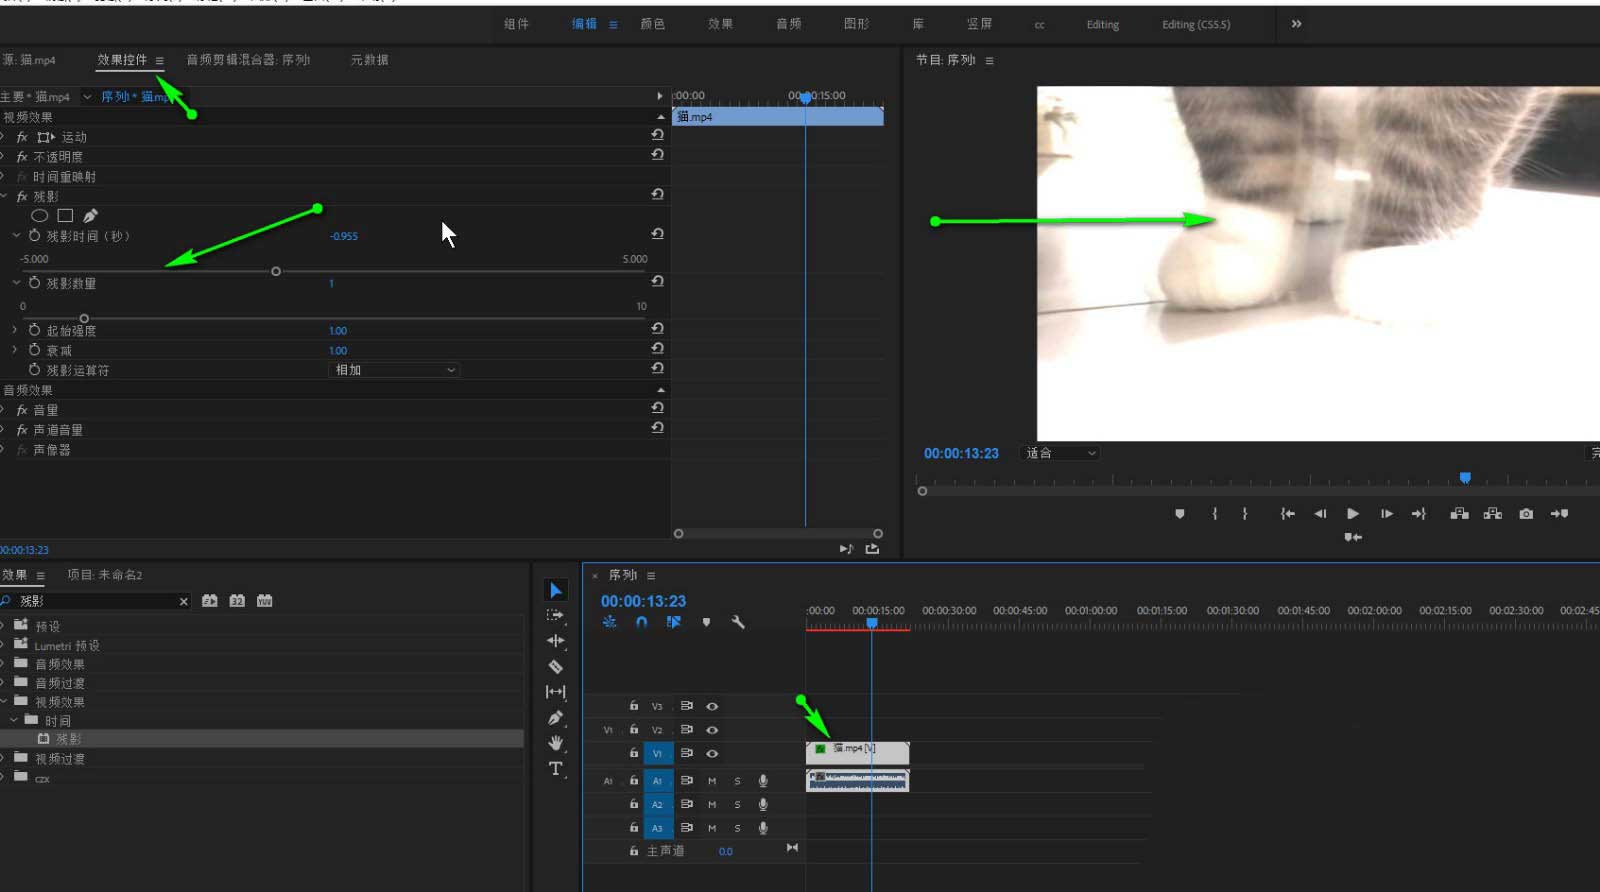Create ellipse mask for 残影 effect
Screen dimensions: 1600x892
click(x=40, y=215)
